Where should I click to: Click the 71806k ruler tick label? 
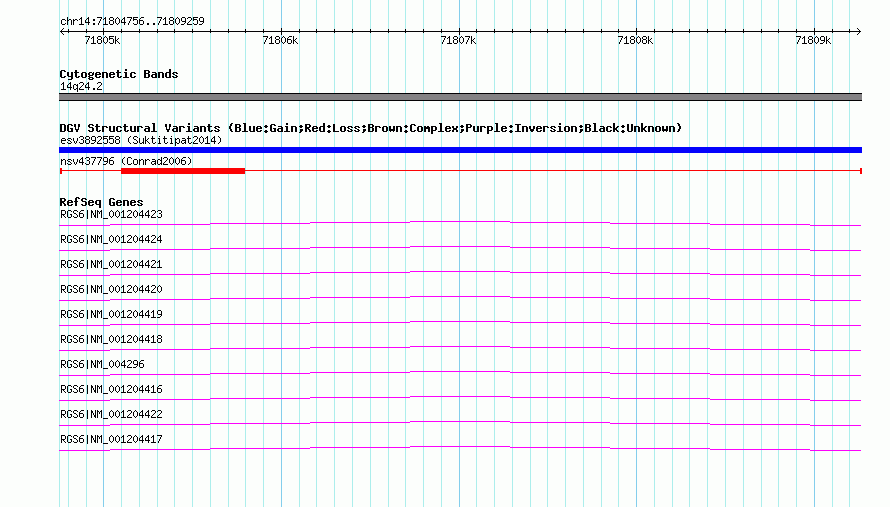280,40
